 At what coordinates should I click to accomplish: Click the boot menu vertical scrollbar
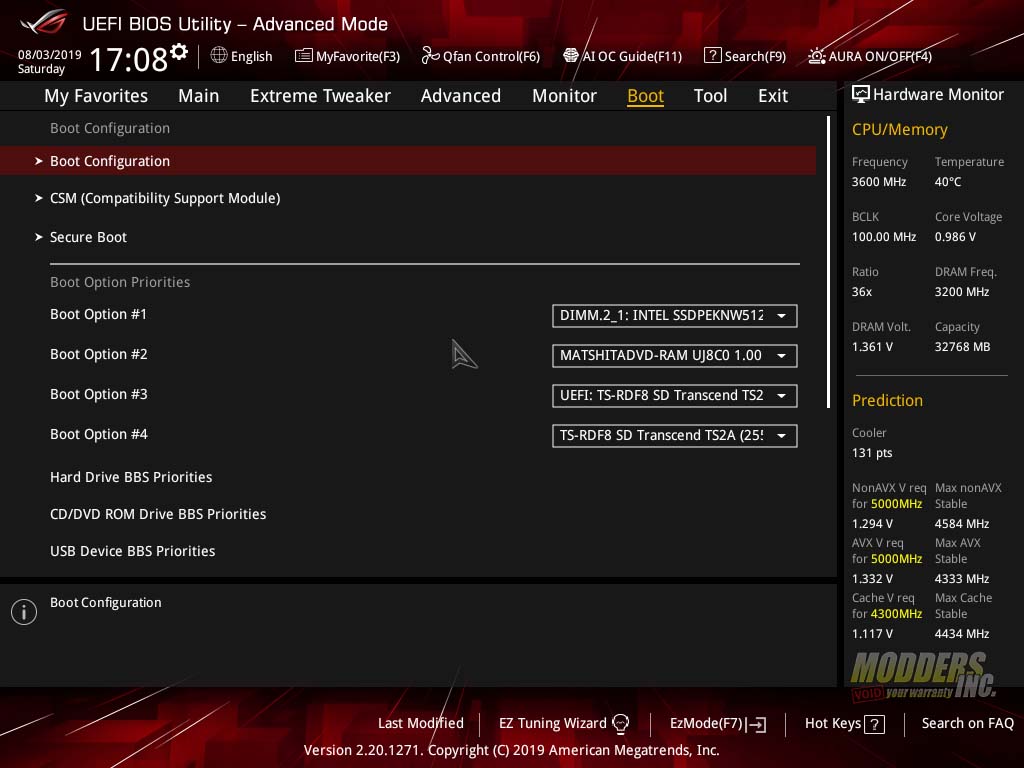coord(829,262)
